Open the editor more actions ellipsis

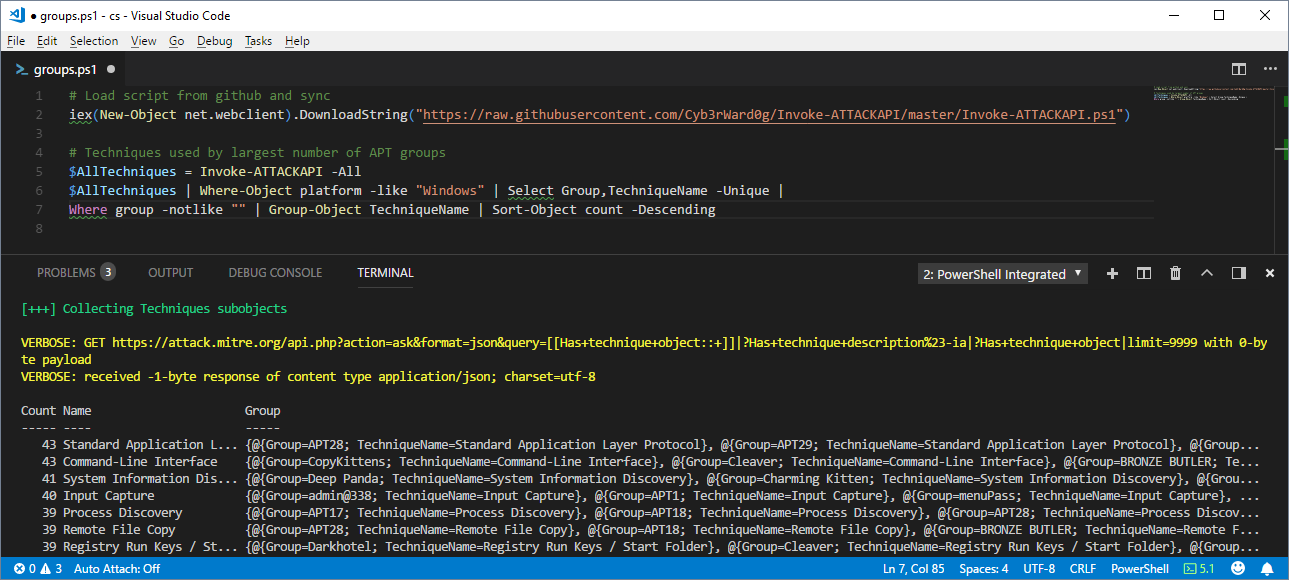coord(1270,69)
